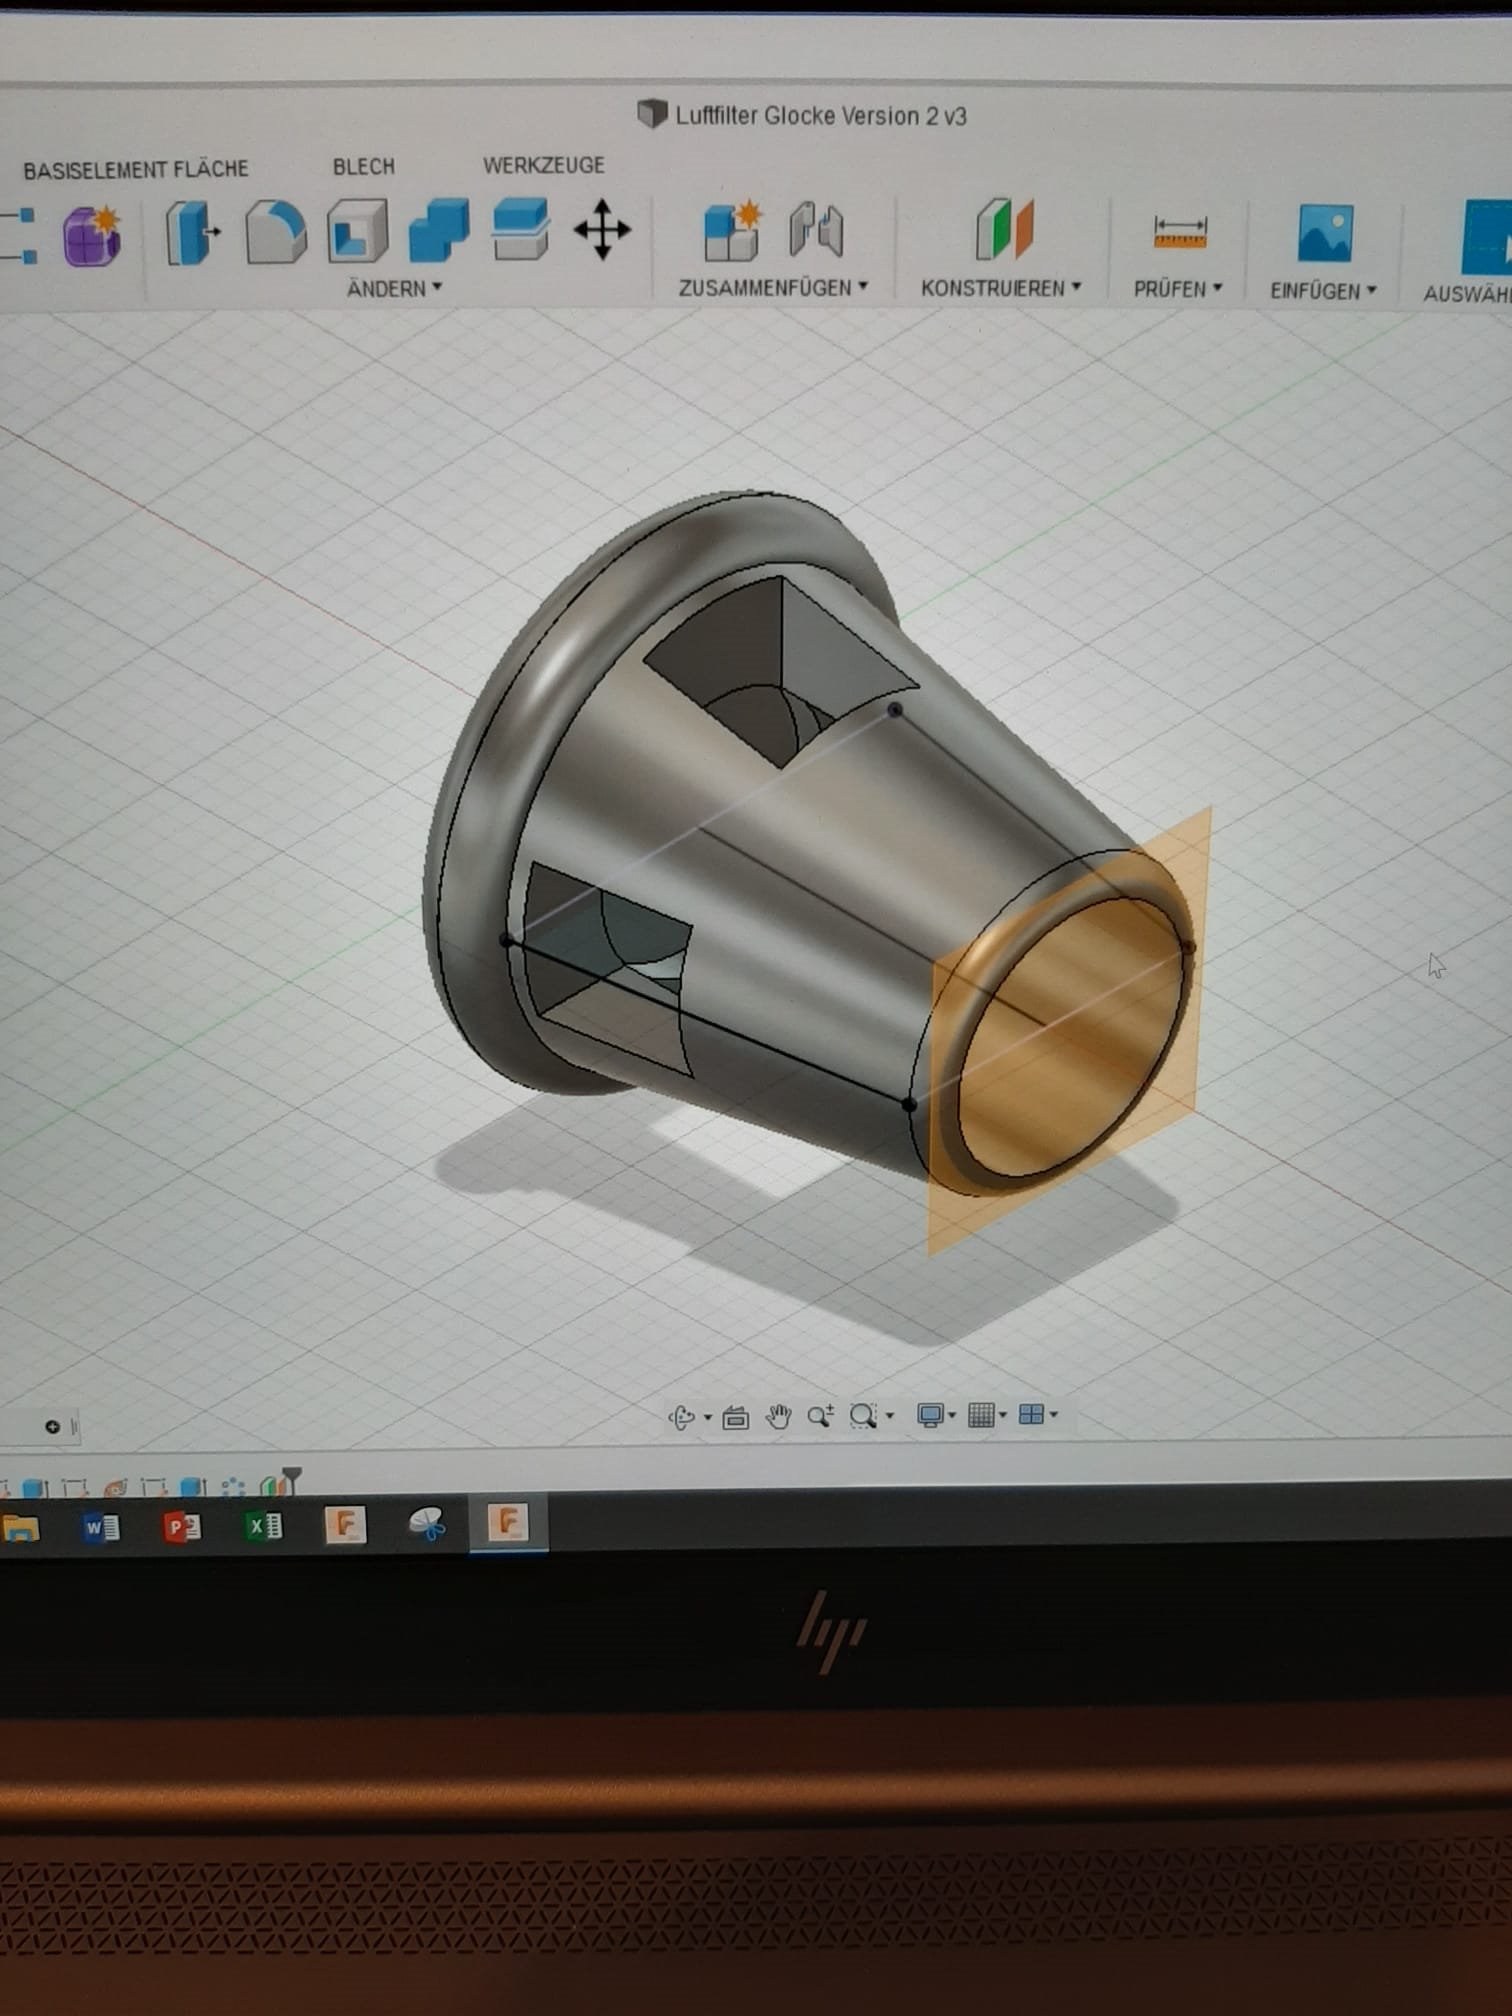Click the Insert image icon
This screenshot has width=1512, height=2016.
click(x=1325, y=234)
